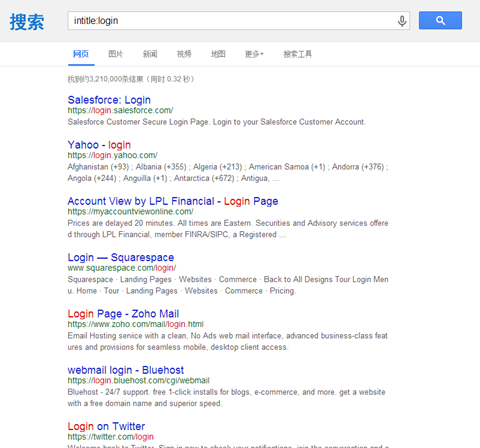Viewport: 480px width, 448px height.
Task: Click the Prices are delayed 20 minutes snippet
Action: (228, 229)
